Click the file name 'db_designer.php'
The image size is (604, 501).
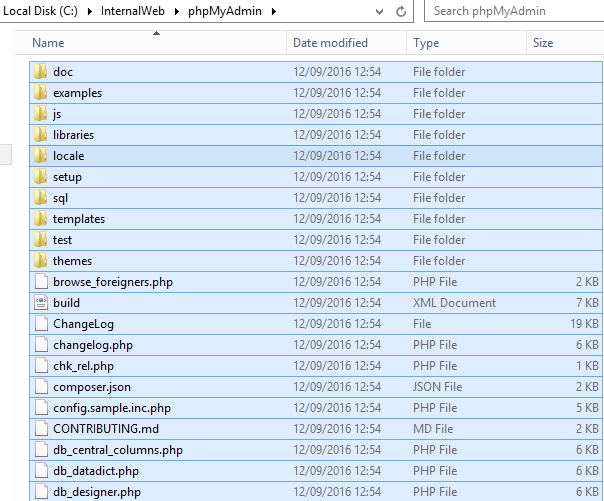[x=97, y=492]
